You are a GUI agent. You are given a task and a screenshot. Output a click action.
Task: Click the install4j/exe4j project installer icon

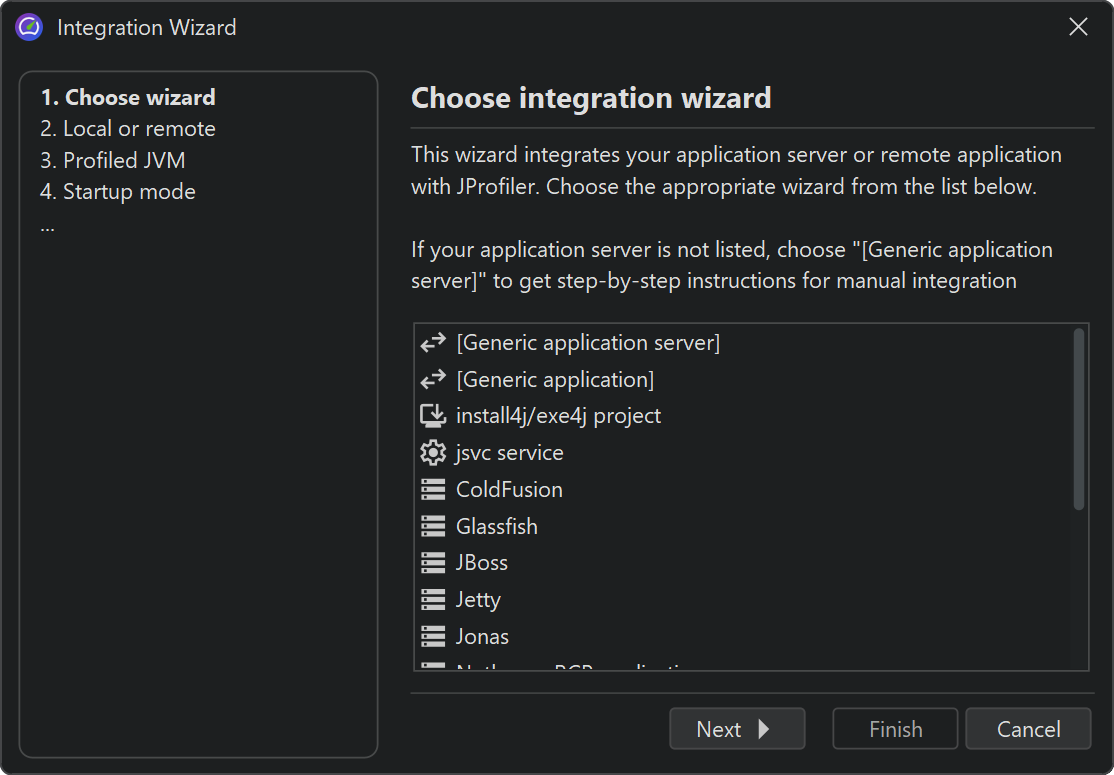click(433, 416)
